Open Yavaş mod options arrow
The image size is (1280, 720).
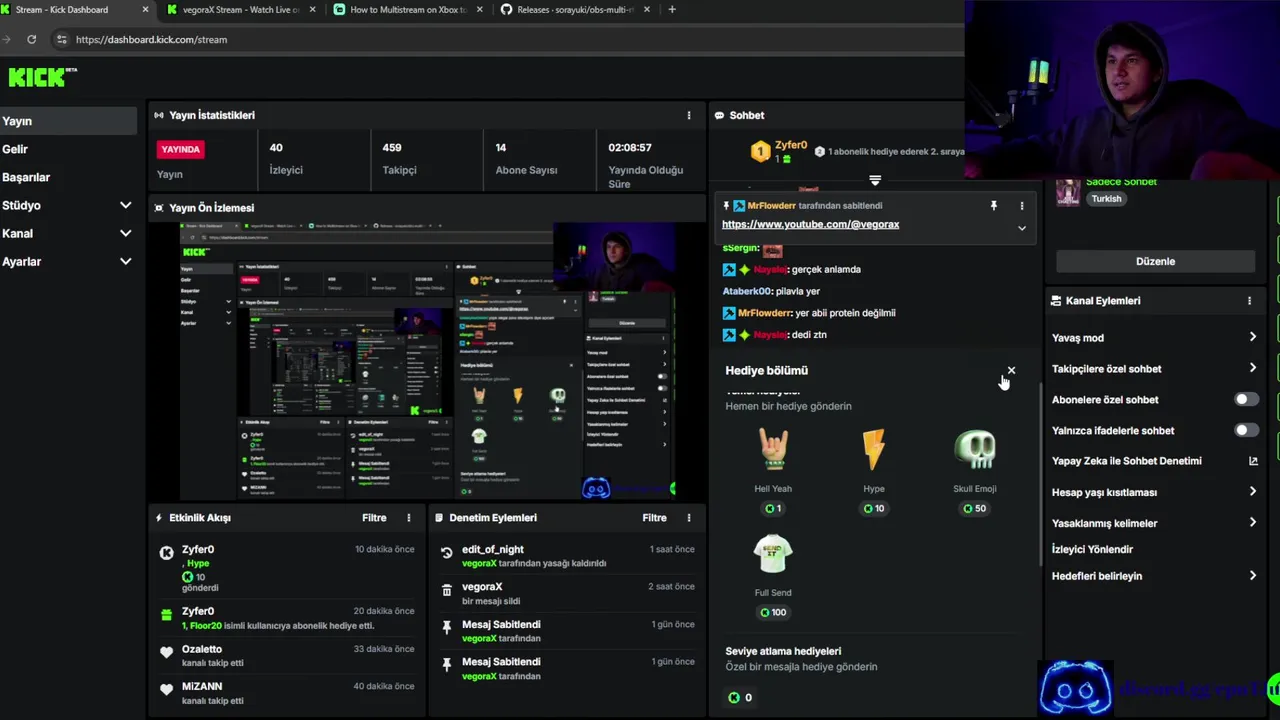[x=1252, y=338]
